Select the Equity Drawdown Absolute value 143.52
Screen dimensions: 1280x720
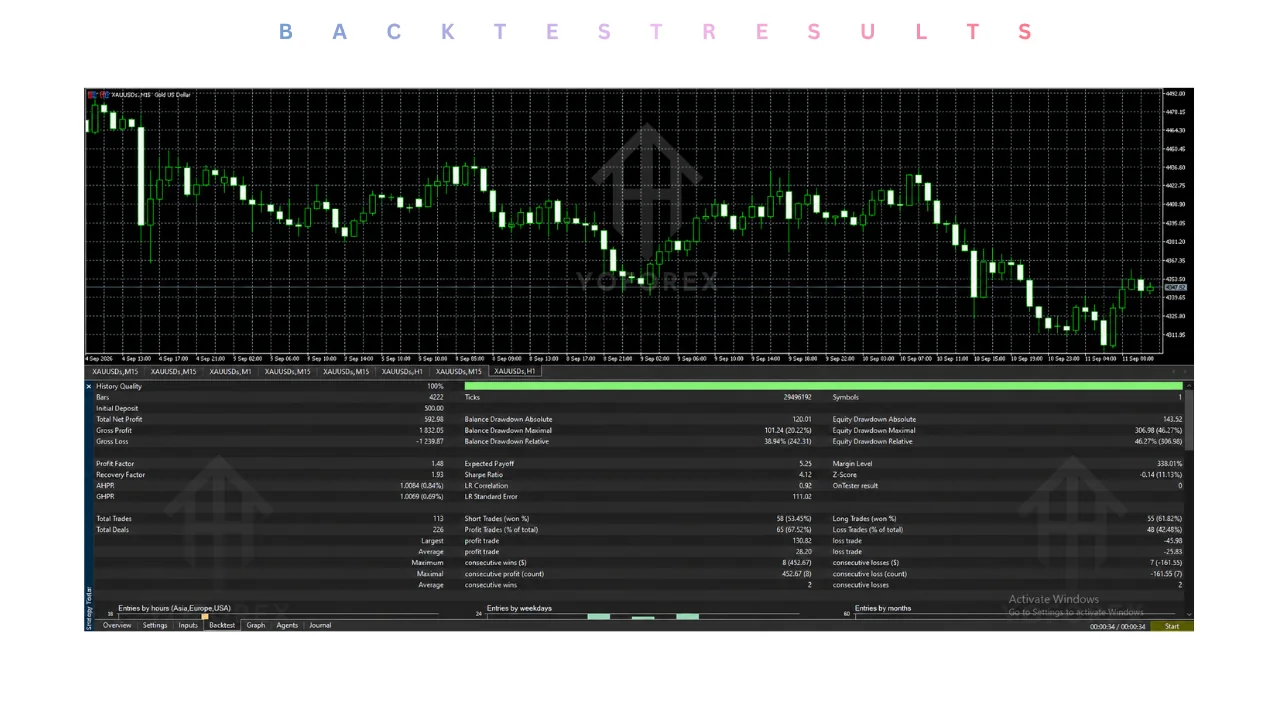(x=1172, y=419)
